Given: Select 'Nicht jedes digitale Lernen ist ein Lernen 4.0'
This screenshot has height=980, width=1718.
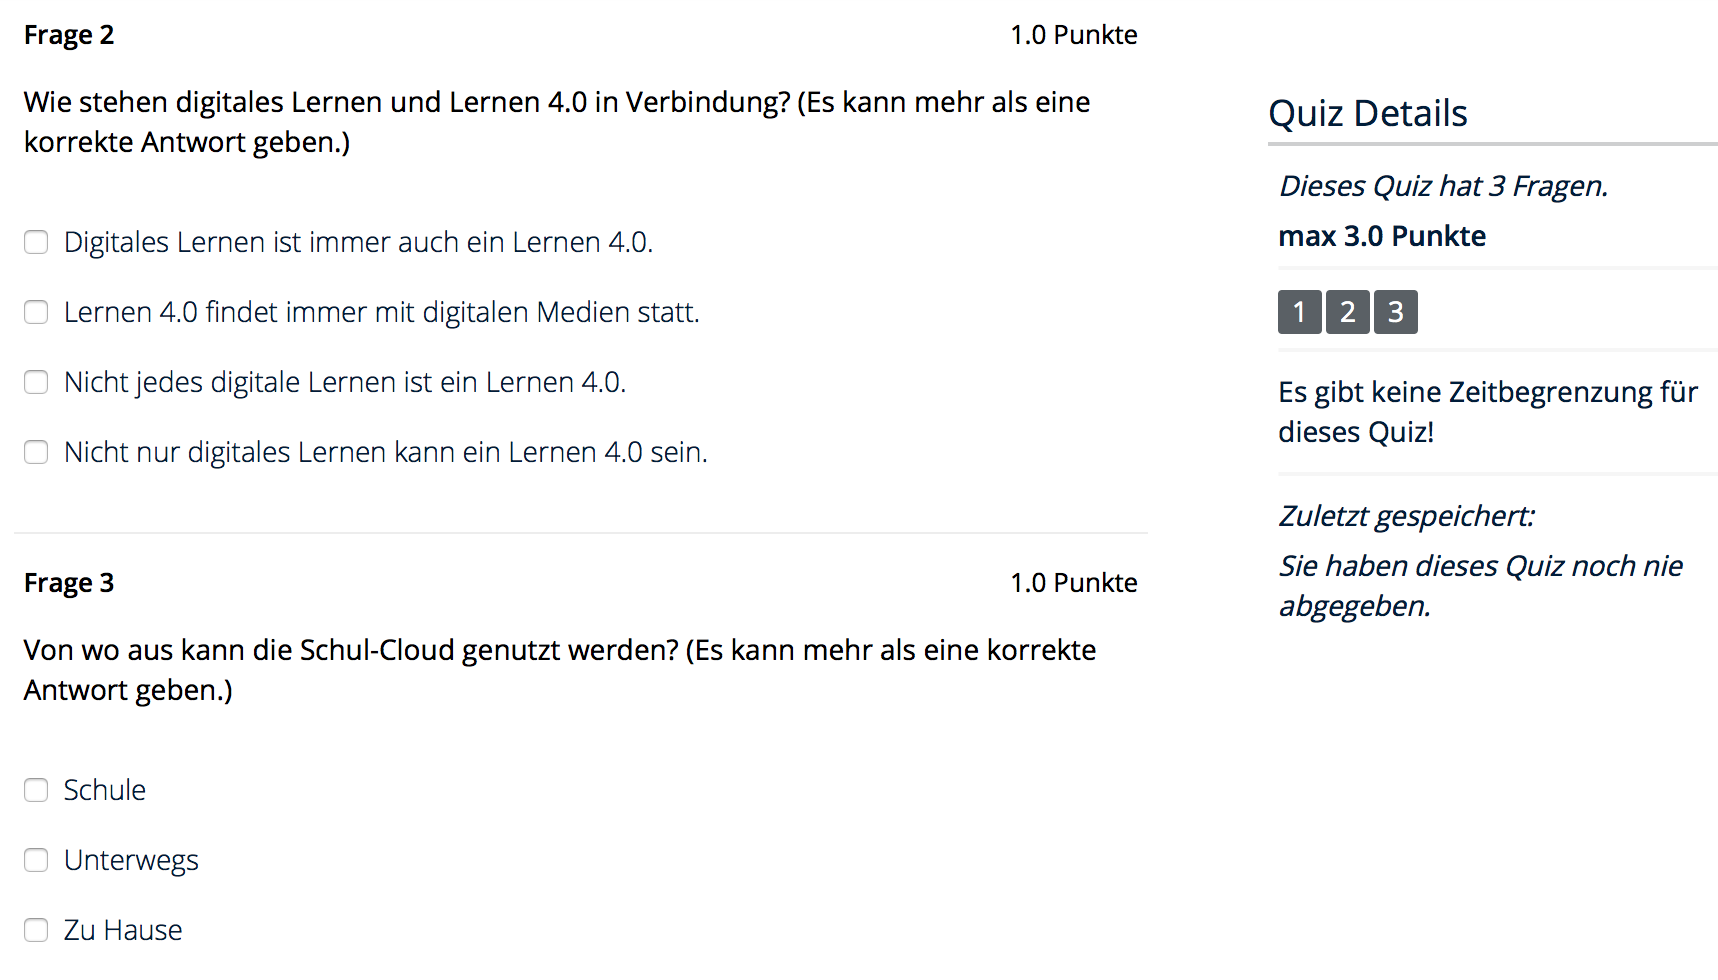Looking at the screenshot, I should (36, 382).
